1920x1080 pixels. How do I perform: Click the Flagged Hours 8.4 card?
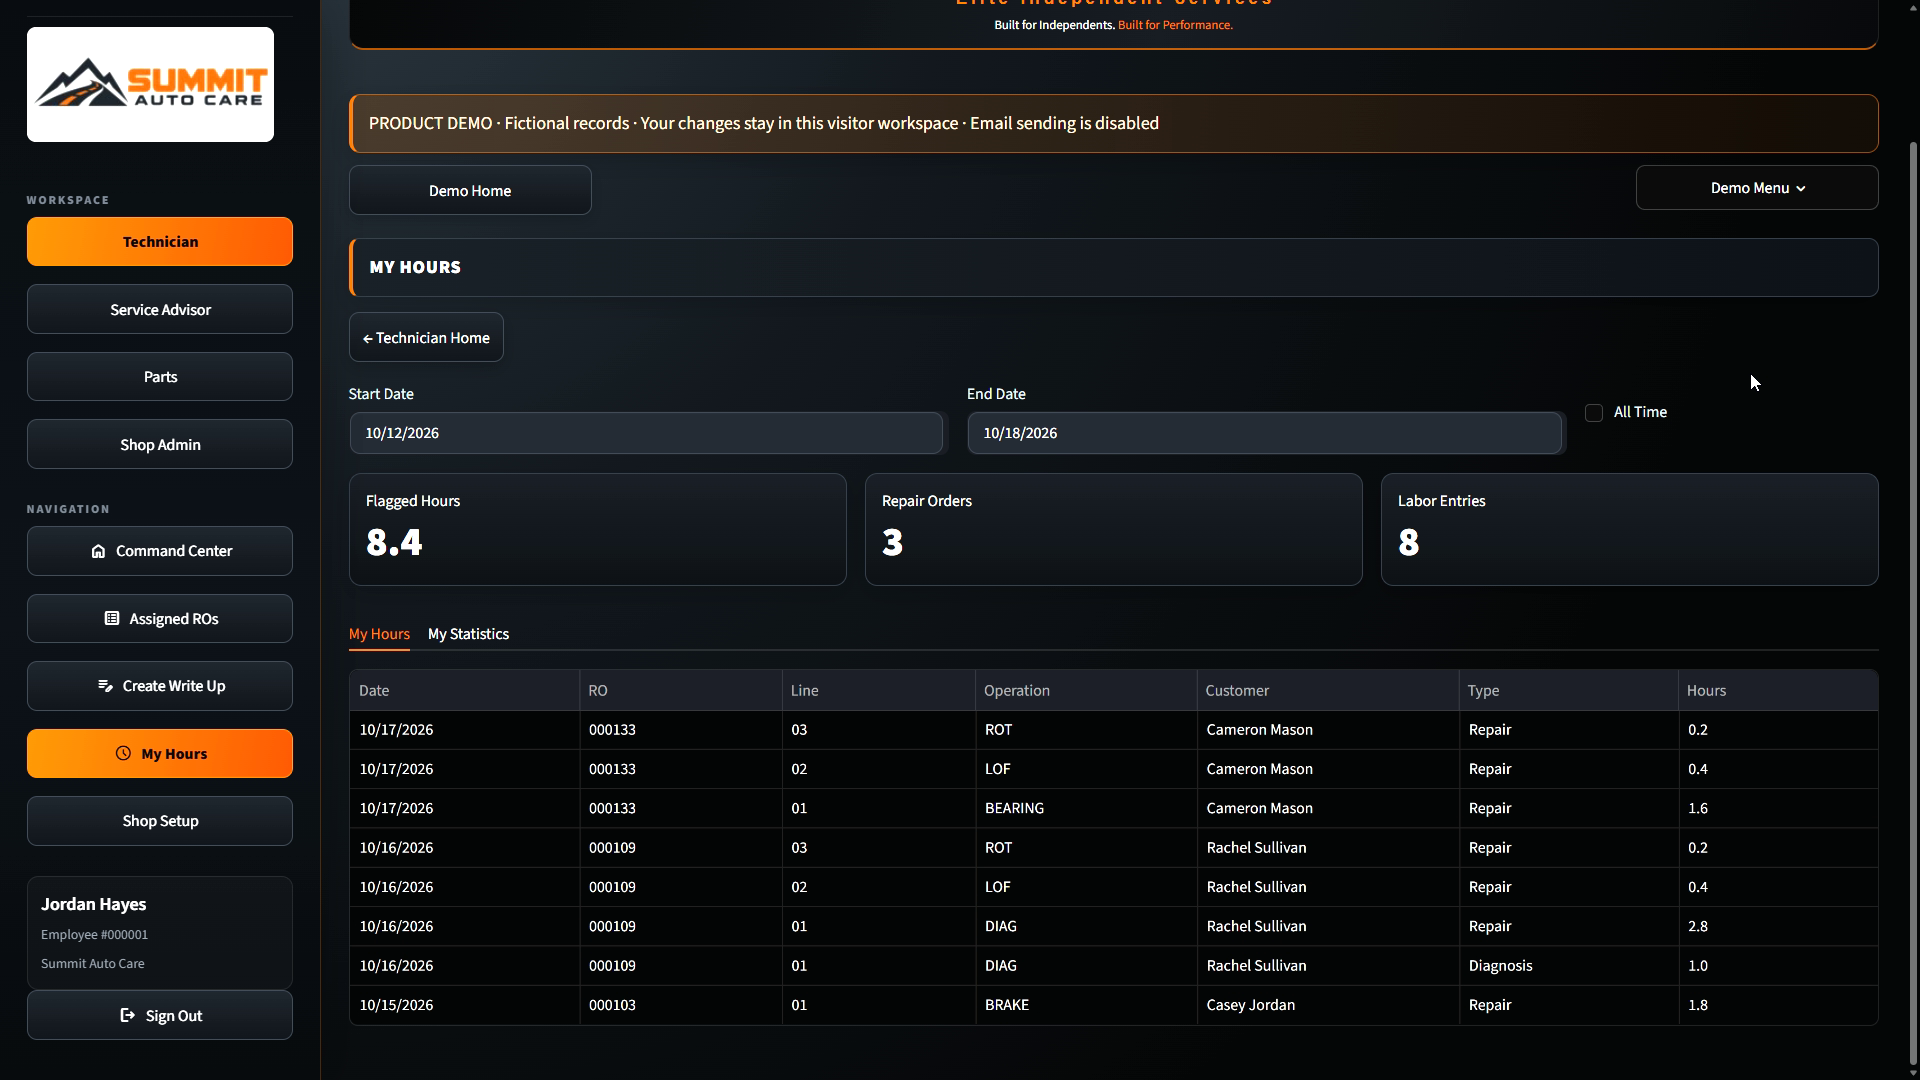pos(597,529)
